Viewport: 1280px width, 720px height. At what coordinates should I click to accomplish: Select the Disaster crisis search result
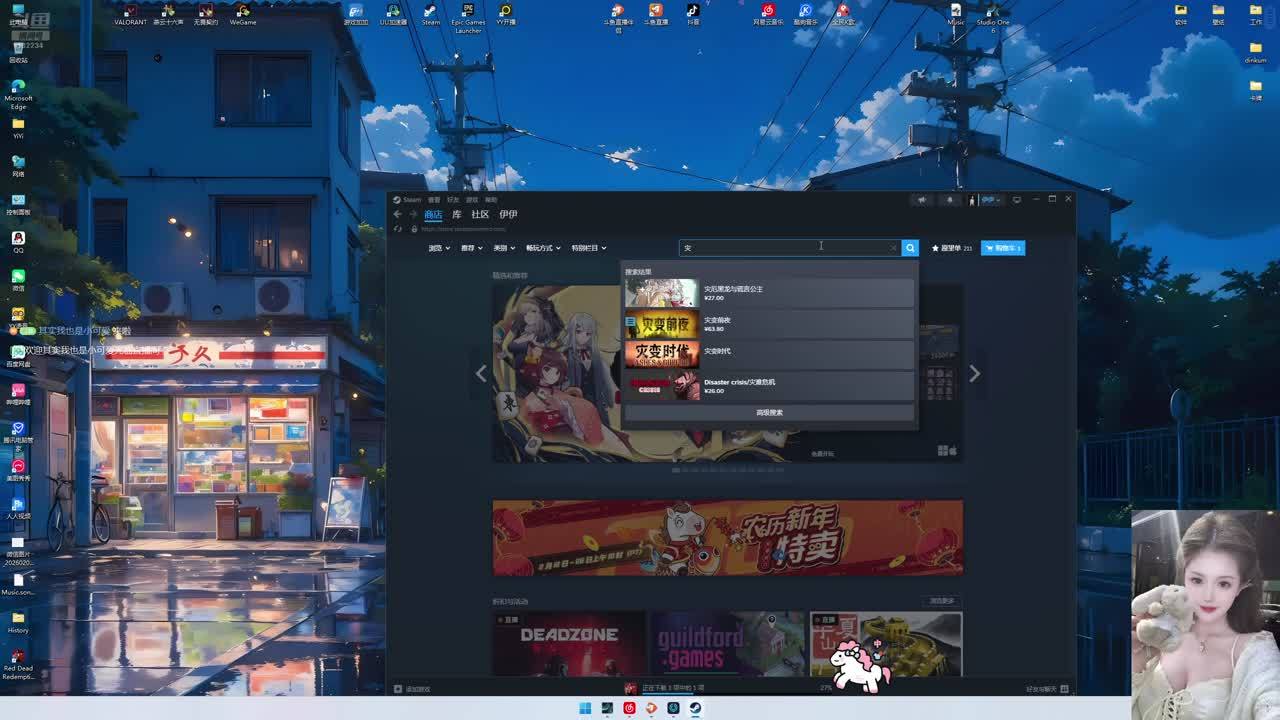coord(769,385)
